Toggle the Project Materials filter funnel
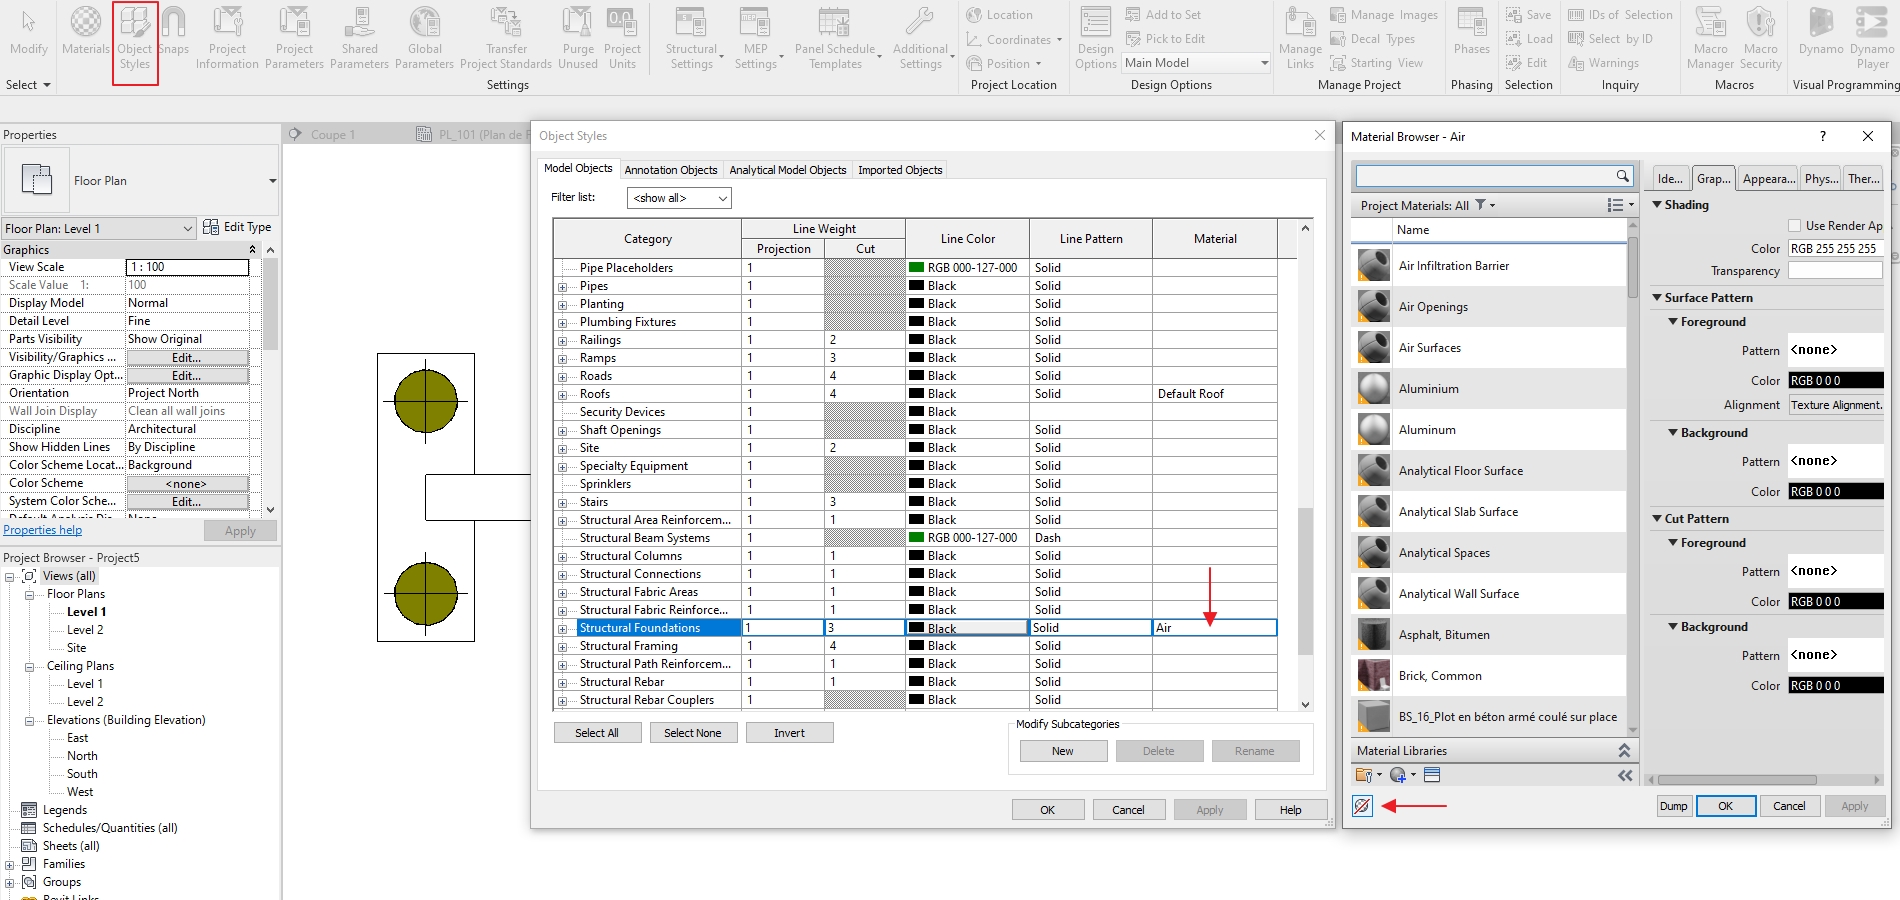This screenshot has height=900, width=1900. pyautogui.click(x=1479, y=205)
